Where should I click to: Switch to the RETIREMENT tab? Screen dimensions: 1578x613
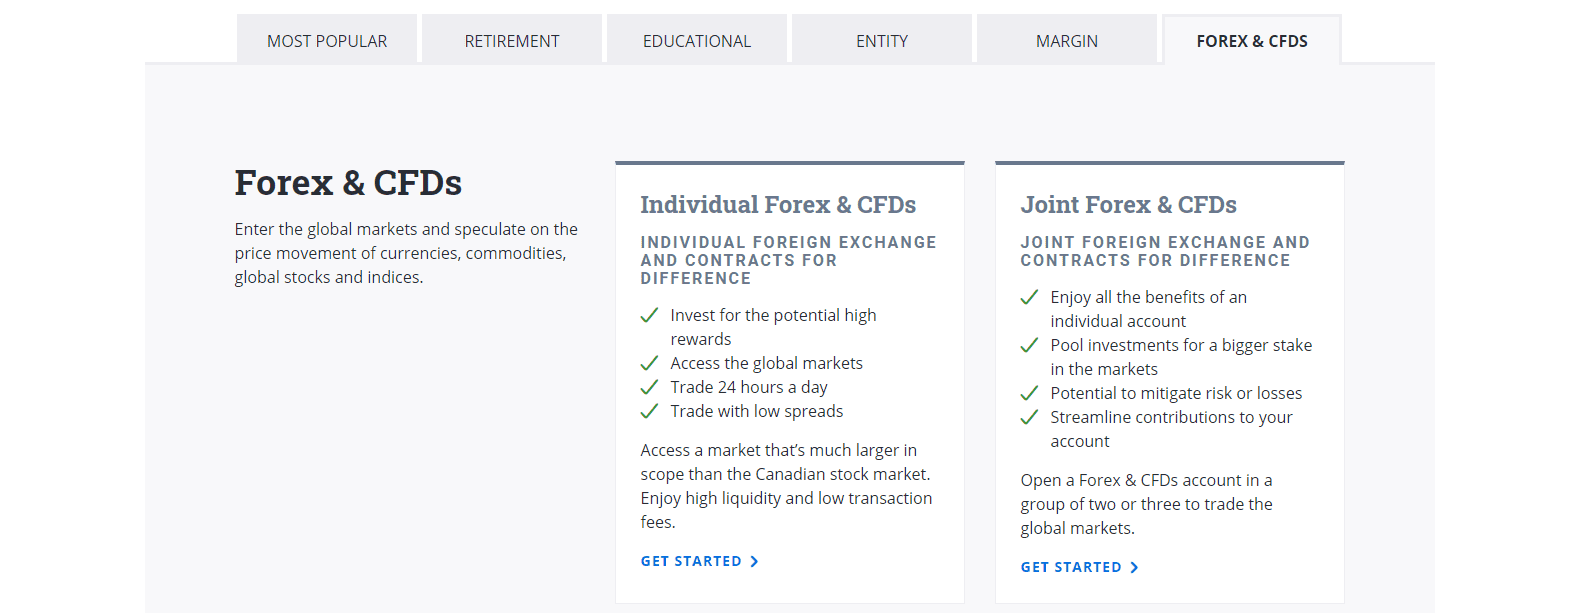coord(511,40)
